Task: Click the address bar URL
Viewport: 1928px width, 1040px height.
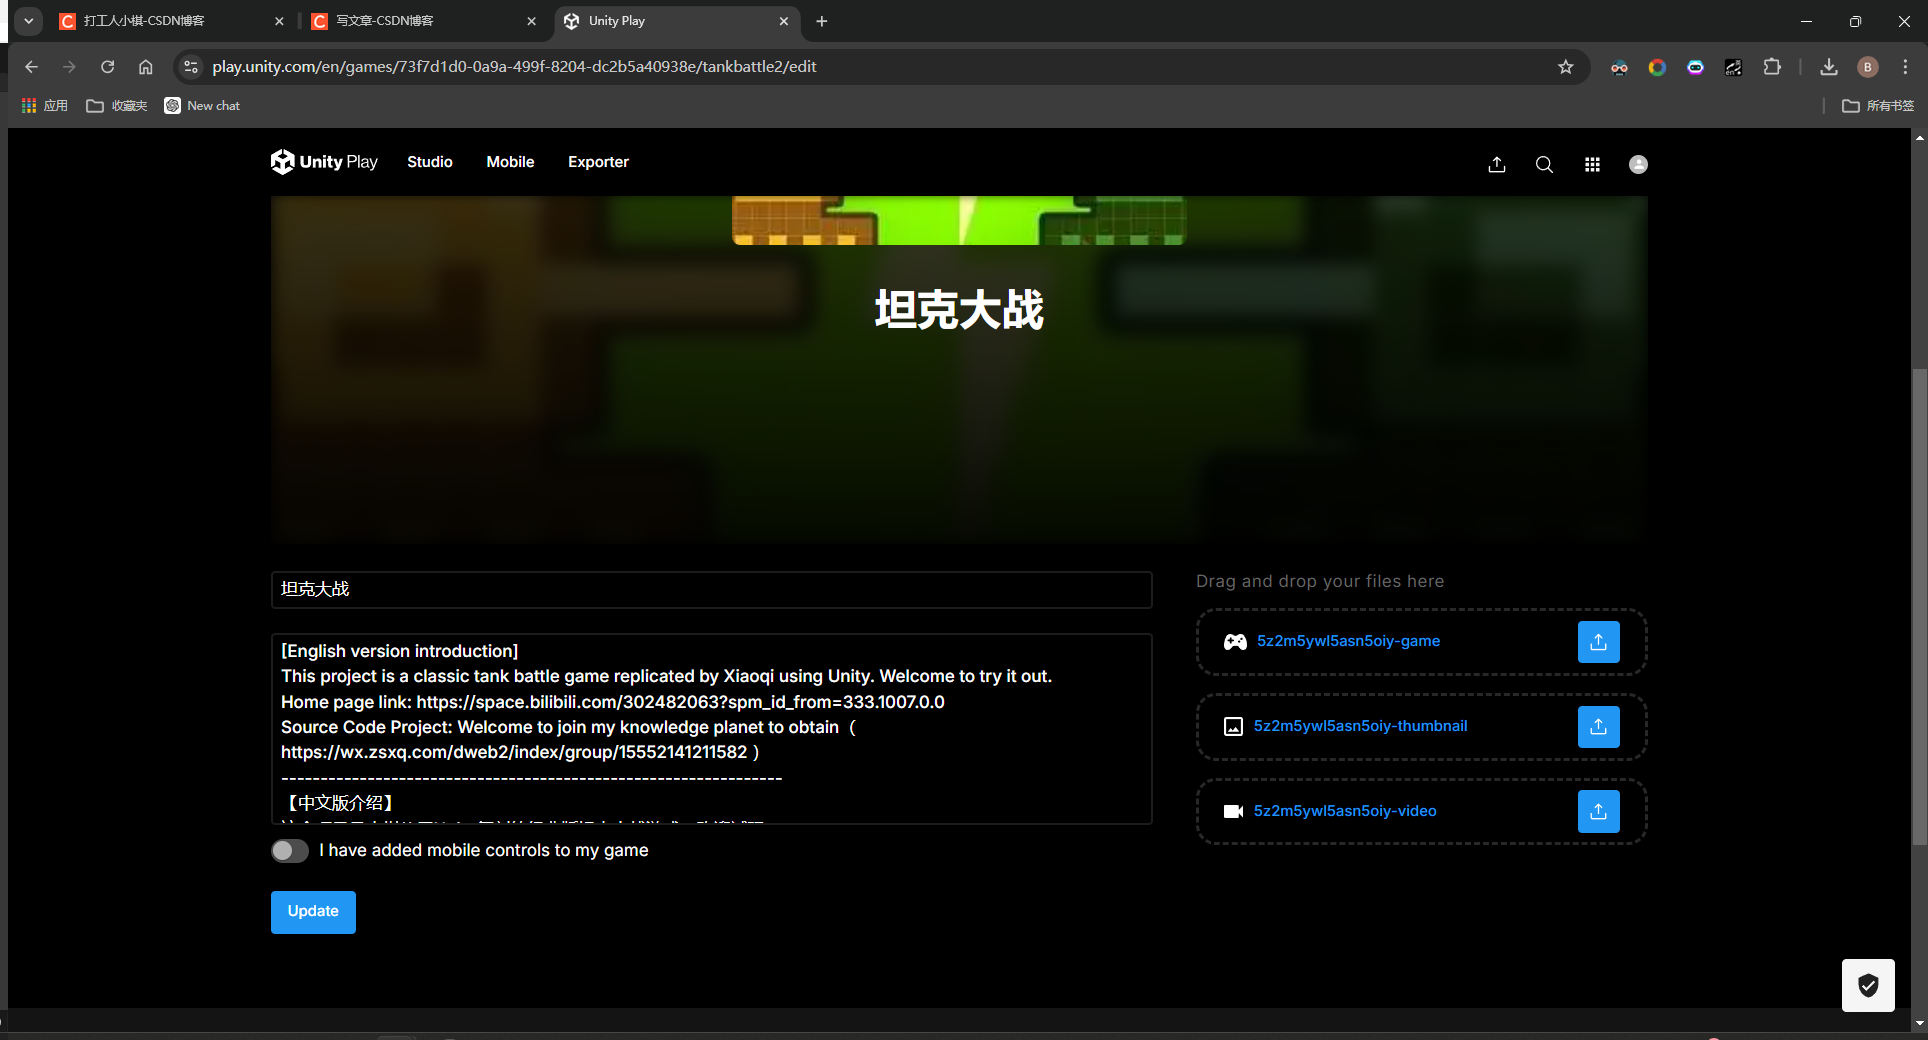Action: (x=514, y=67)
